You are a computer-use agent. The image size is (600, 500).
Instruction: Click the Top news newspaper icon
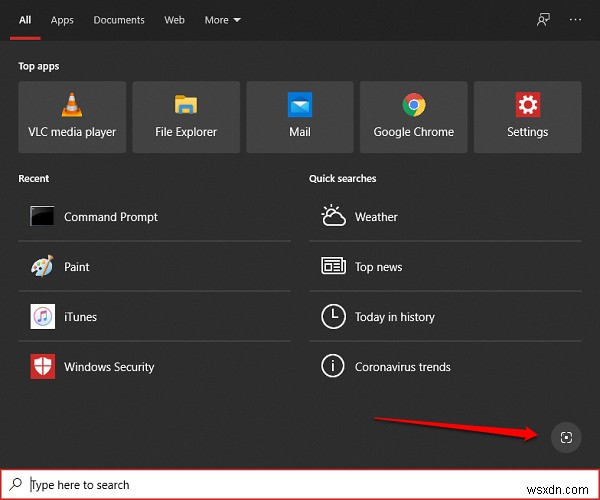(x=333, y=266)
